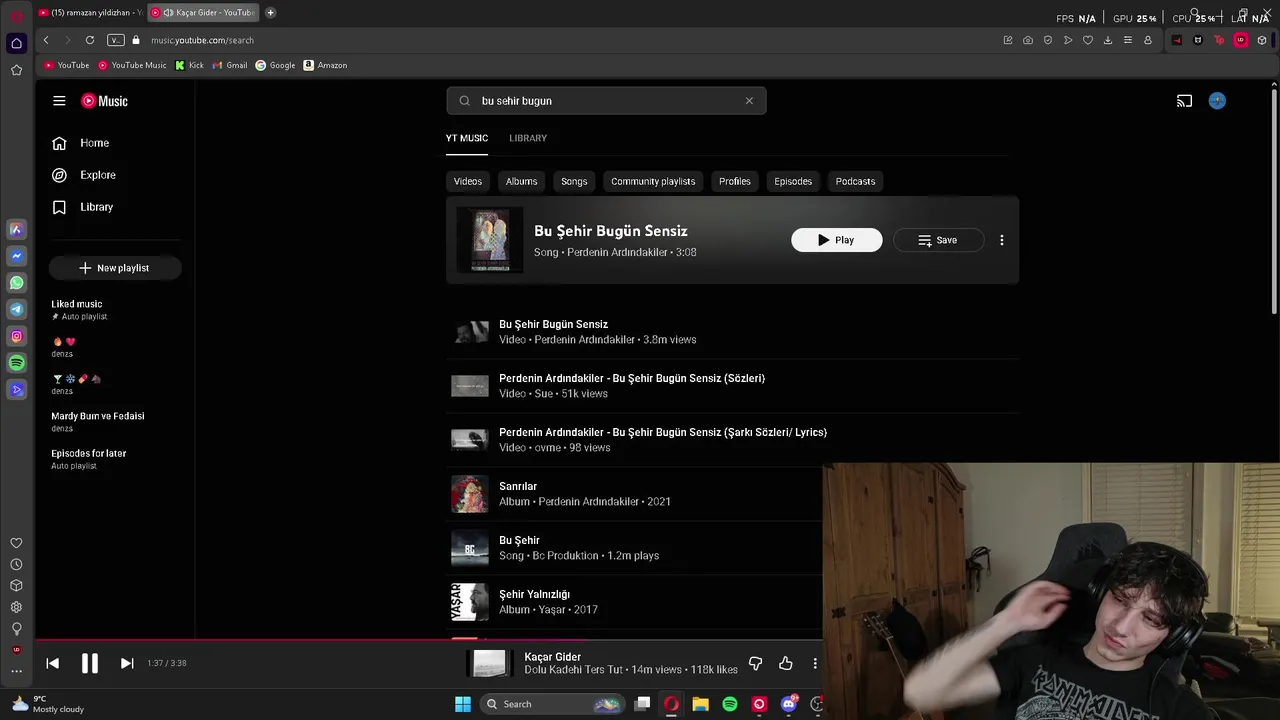Open File Explorer from the taskbar
Screen dimensions: 1280x720
[x=700, y=704]
